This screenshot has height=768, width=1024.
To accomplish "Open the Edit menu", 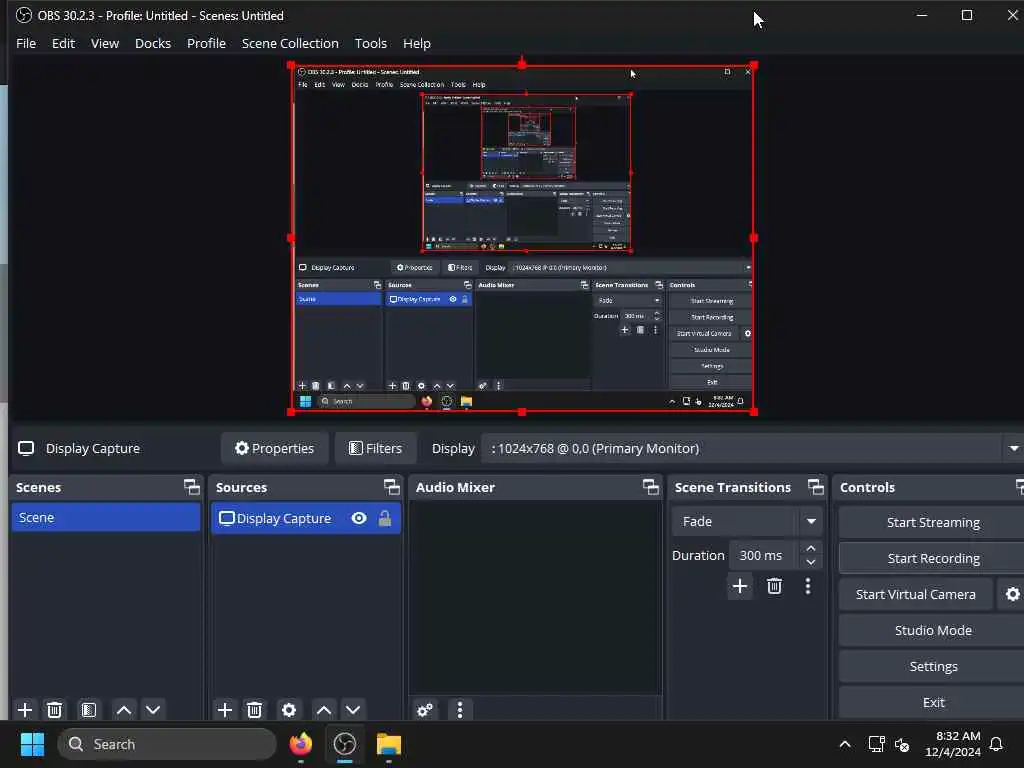I will pos(63,43).
